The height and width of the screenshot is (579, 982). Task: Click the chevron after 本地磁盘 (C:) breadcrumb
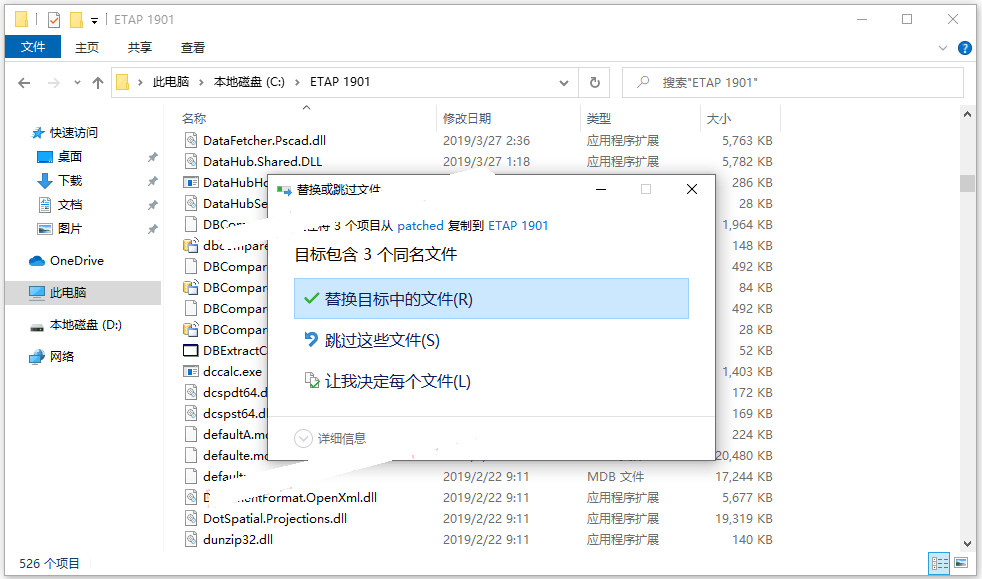297,83
